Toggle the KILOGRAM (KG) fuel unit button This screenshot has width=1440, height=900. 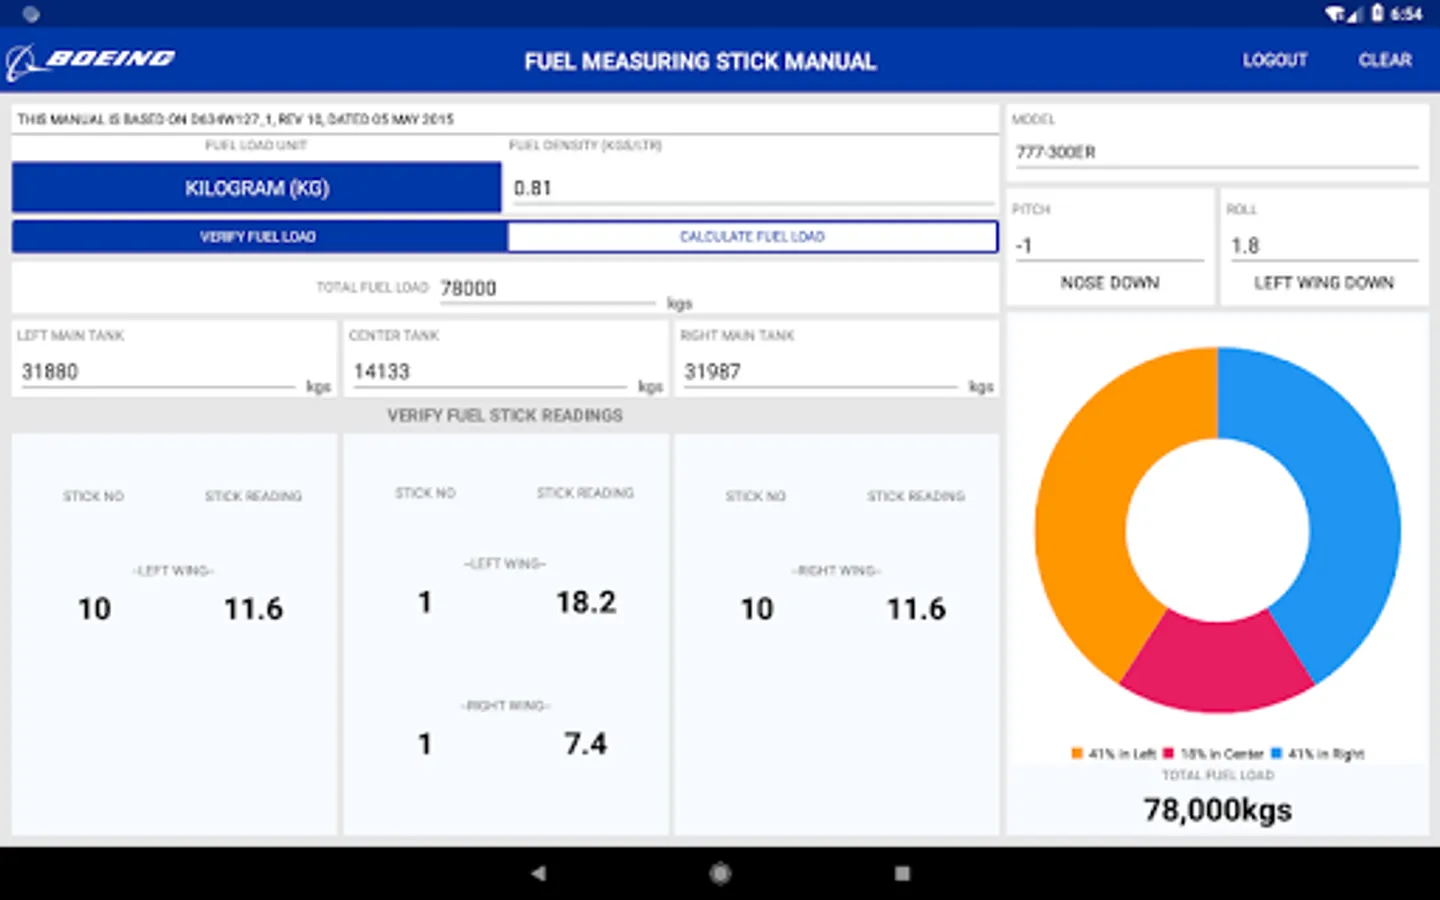tap(257, 188)
